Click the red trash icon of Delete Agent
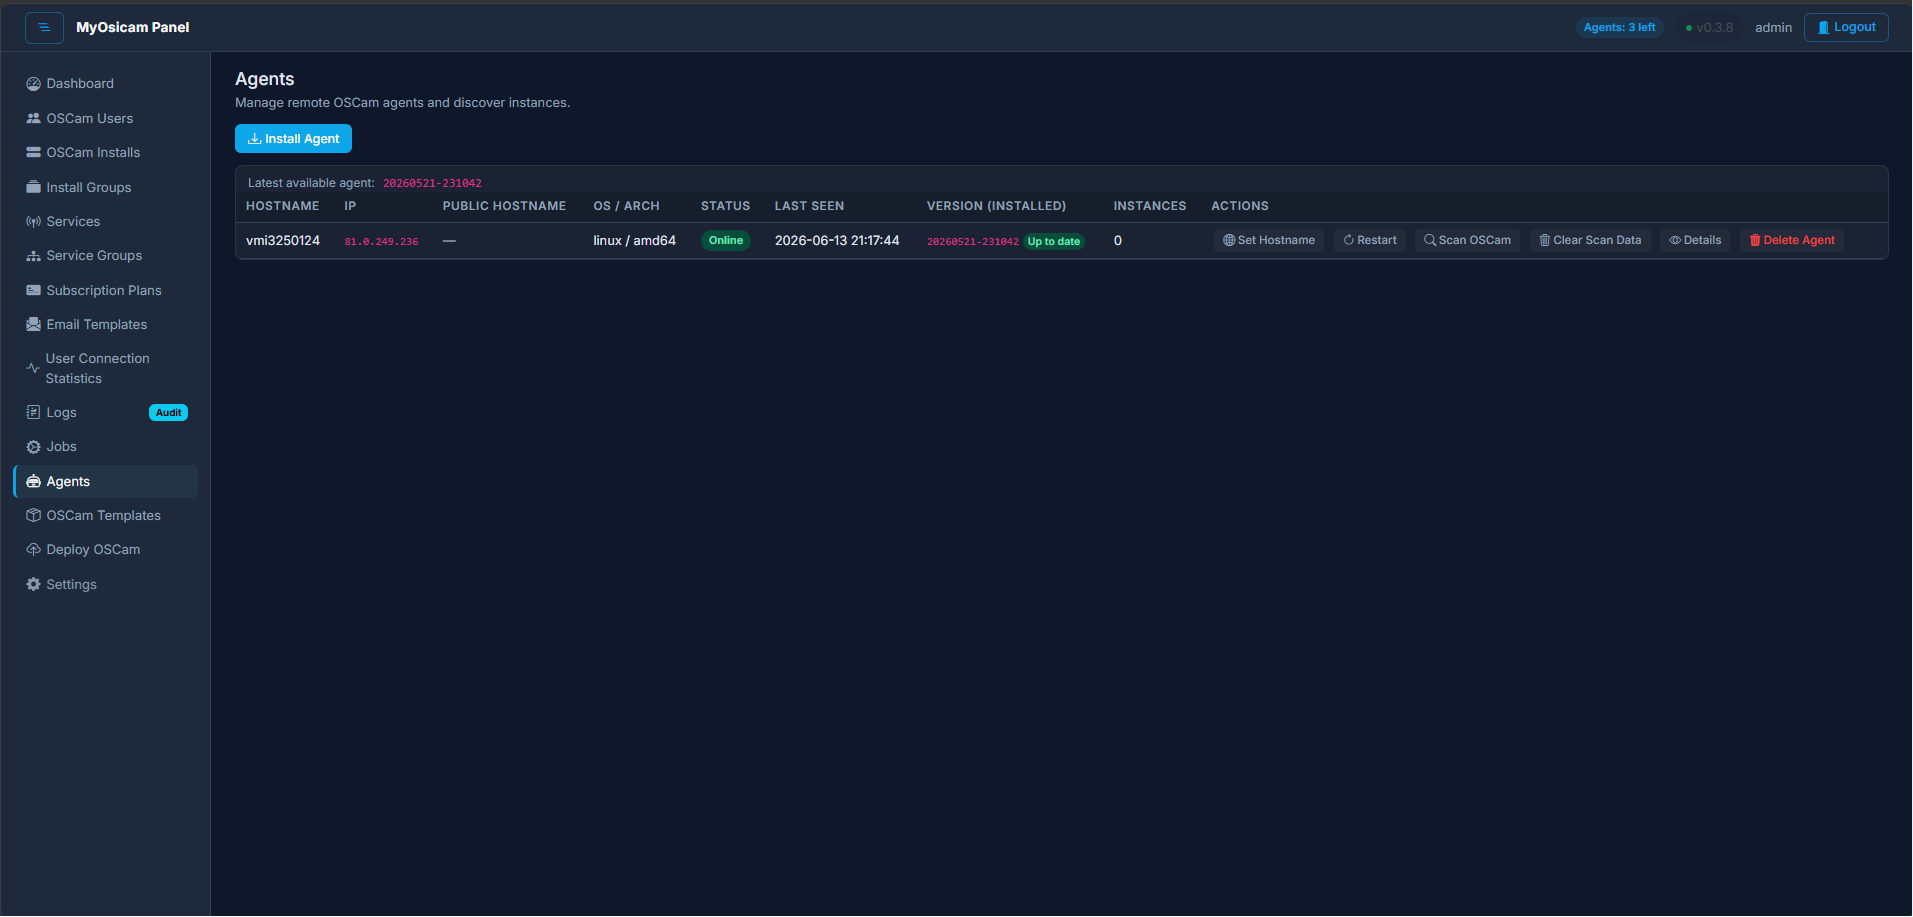 [1755, 240]
